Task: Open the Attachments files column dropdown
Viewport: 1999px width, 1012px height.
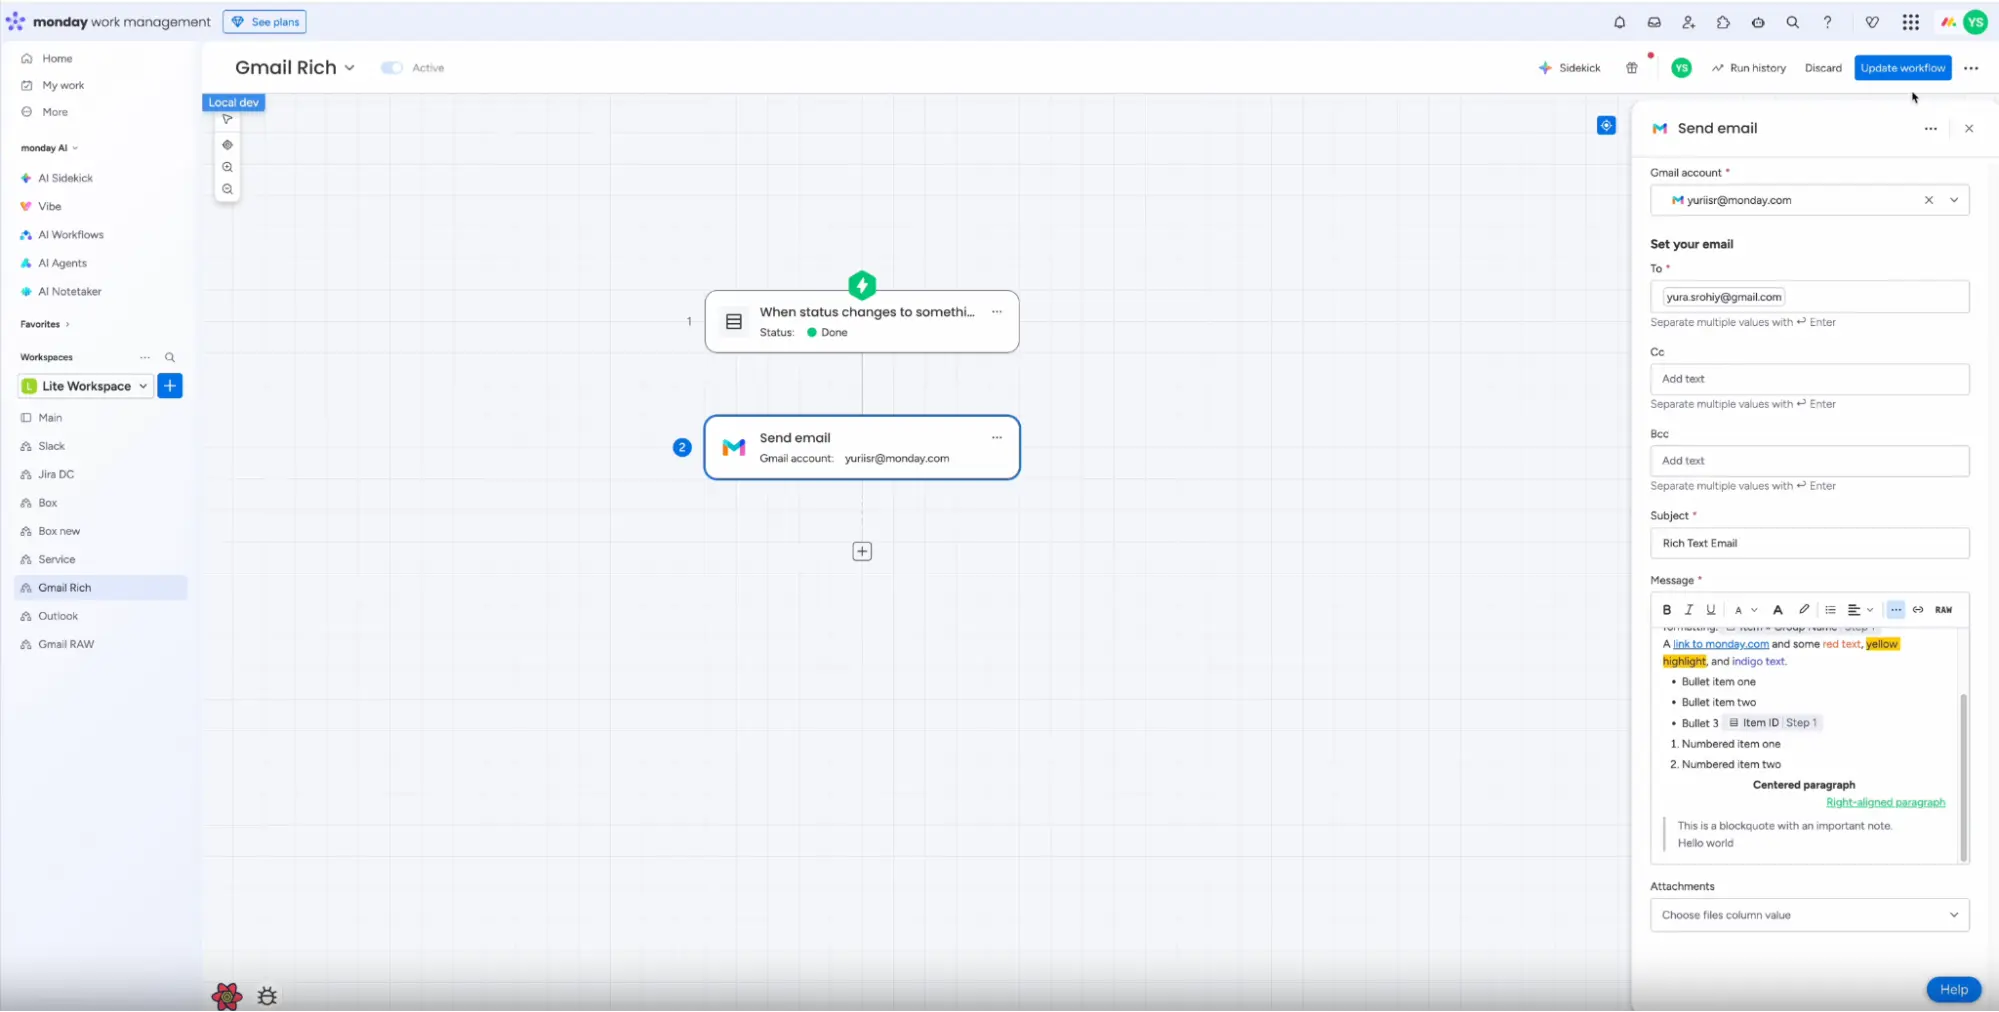Action: [1809, 915]
